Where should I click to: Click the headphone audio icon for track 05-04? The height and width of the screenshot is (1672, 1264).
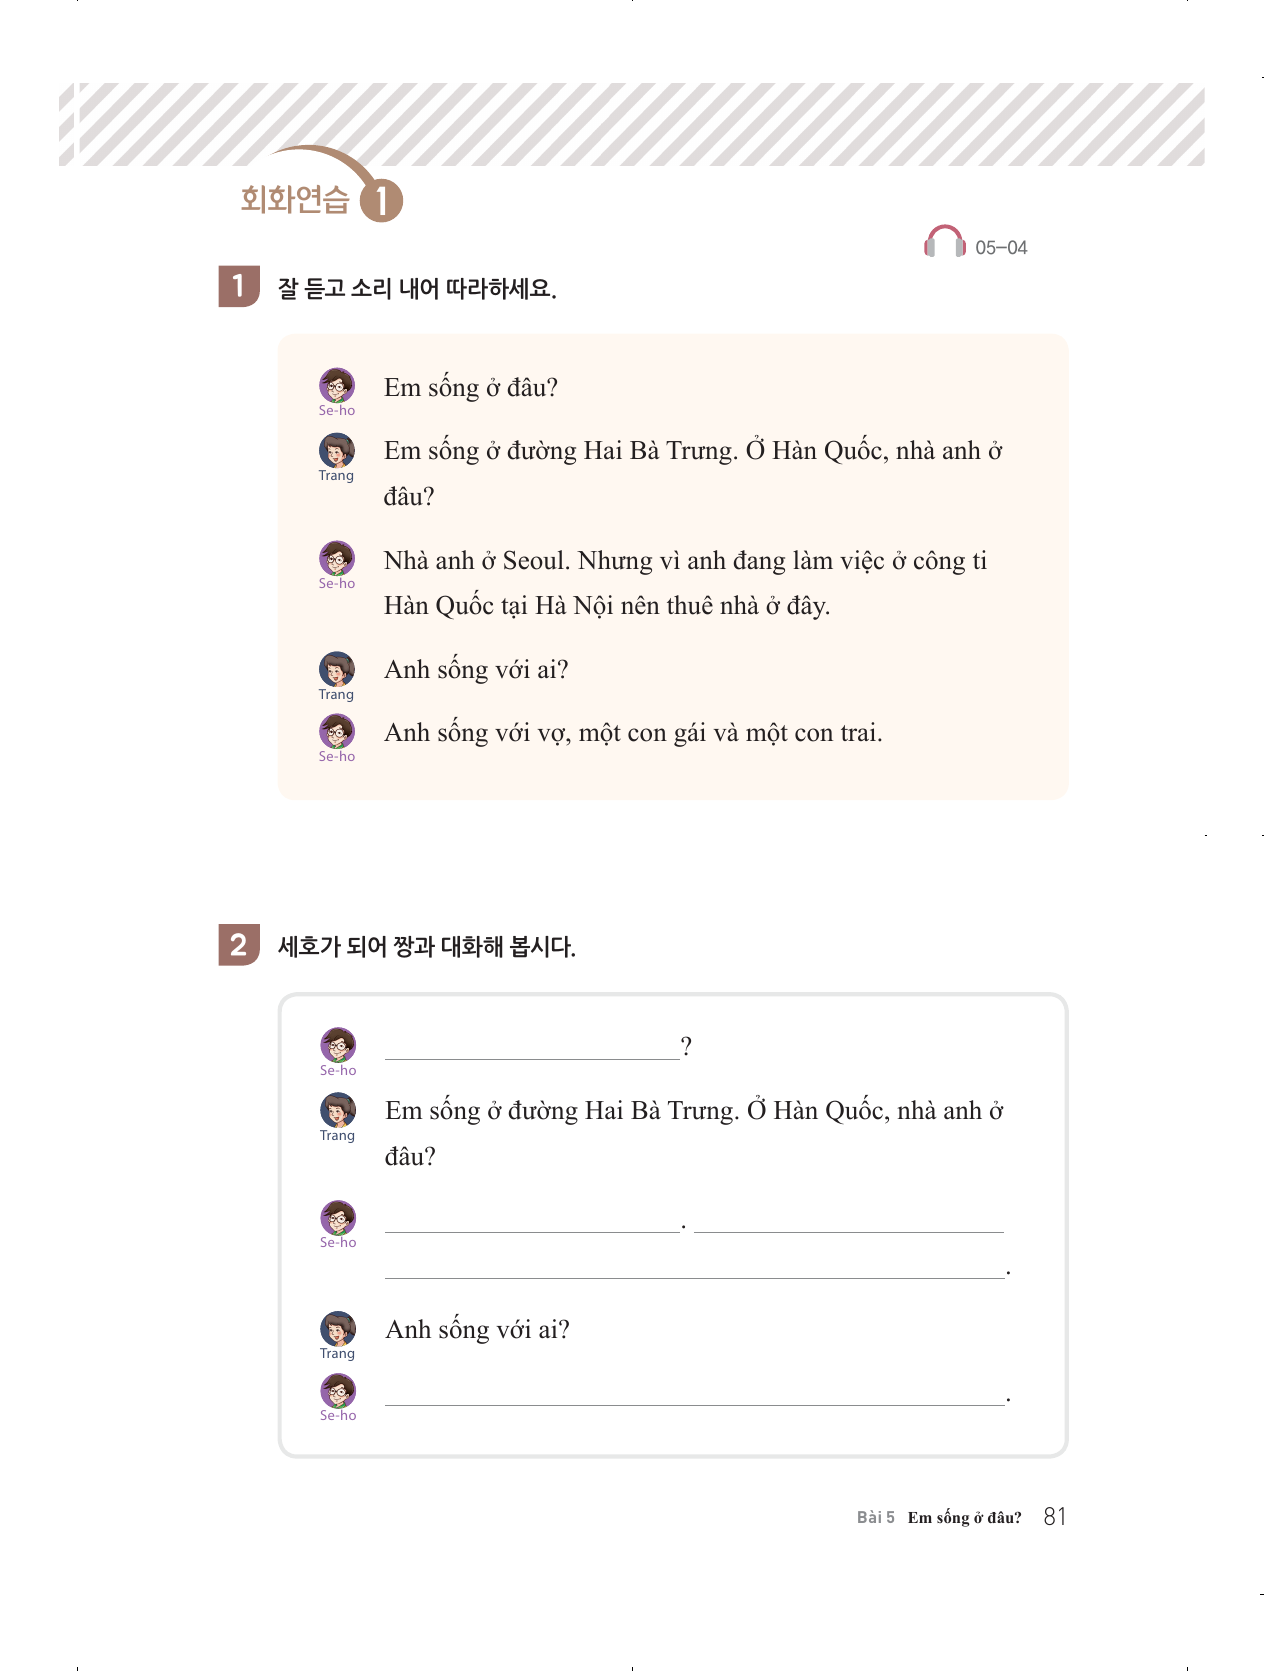(x=944, y=243)
